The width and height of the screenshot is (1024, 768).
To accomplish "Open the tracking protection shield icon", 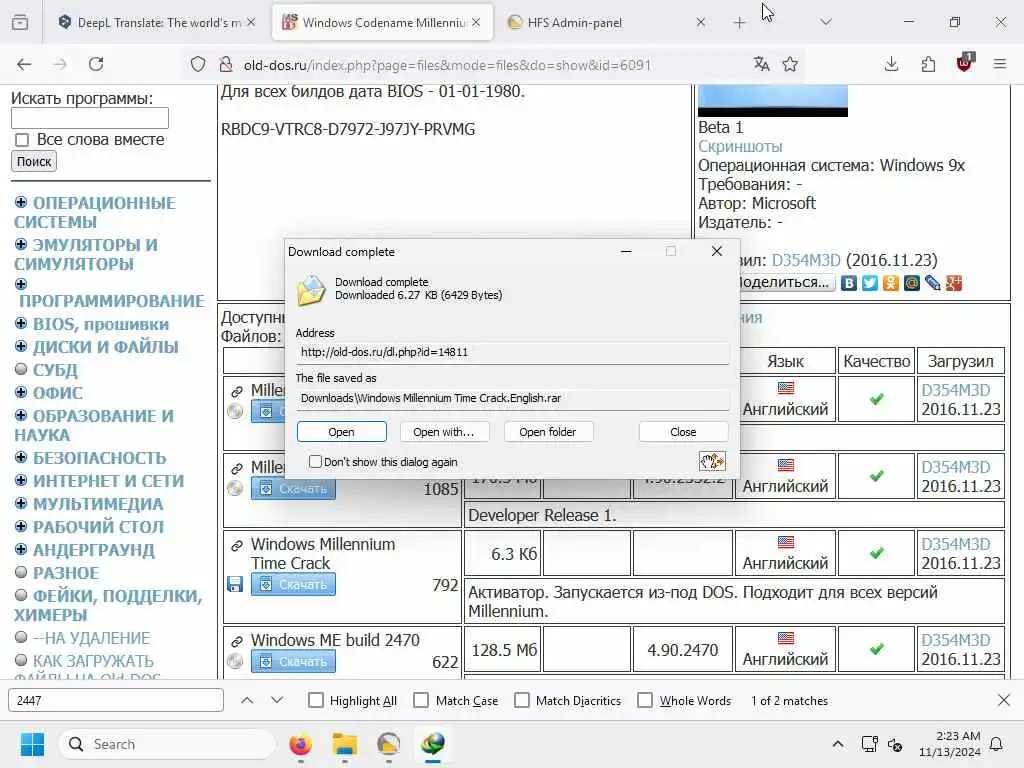I will coord(198,64).
